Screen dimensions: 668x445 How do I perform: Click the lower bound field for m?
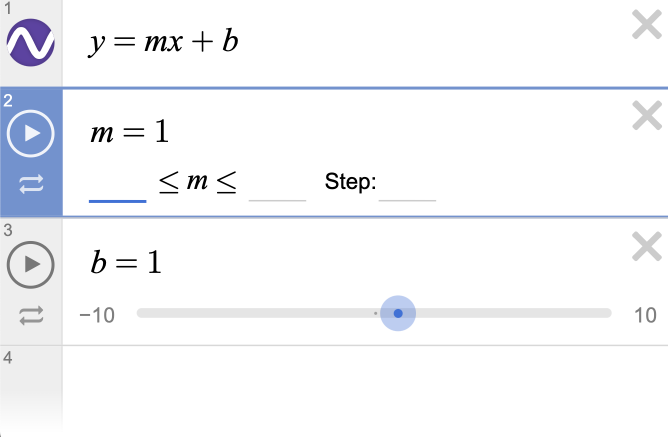coord(118,186)
